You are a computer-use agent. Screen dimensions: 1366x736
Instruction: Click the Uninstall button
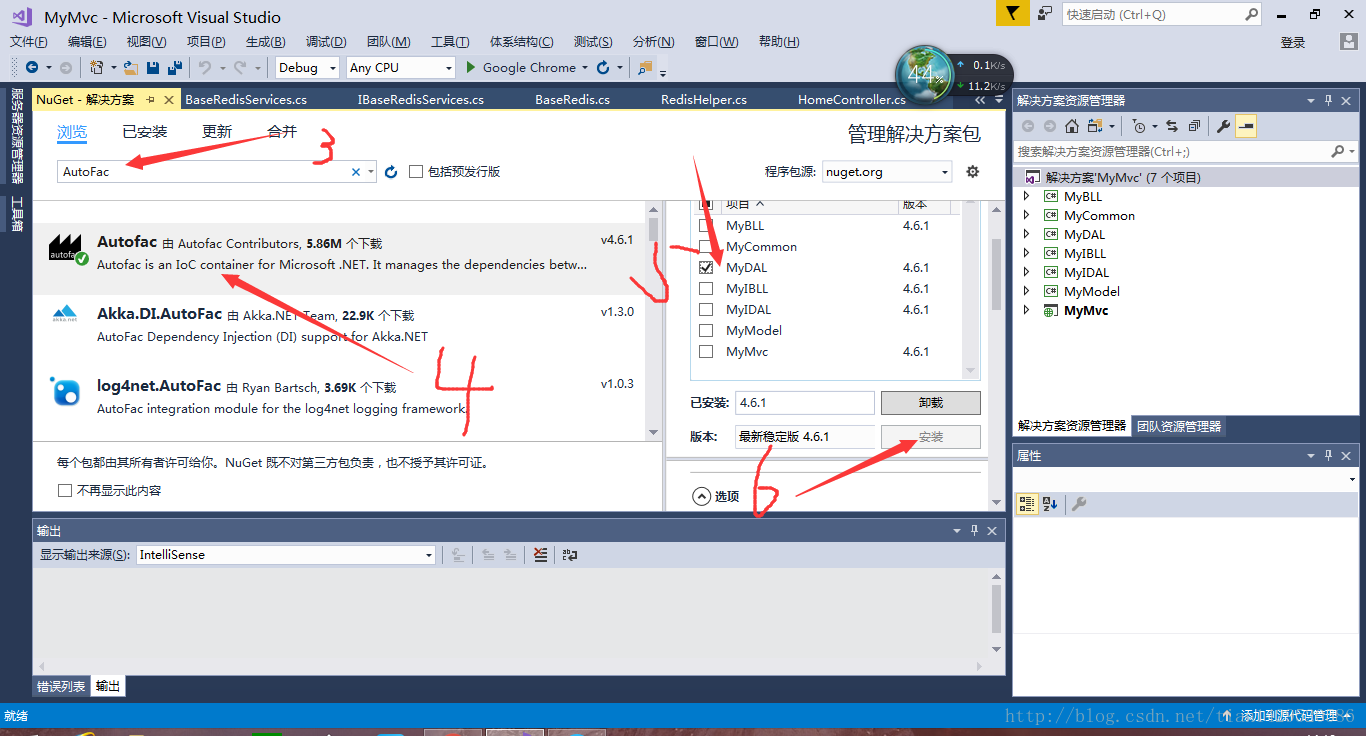point(931,403)
